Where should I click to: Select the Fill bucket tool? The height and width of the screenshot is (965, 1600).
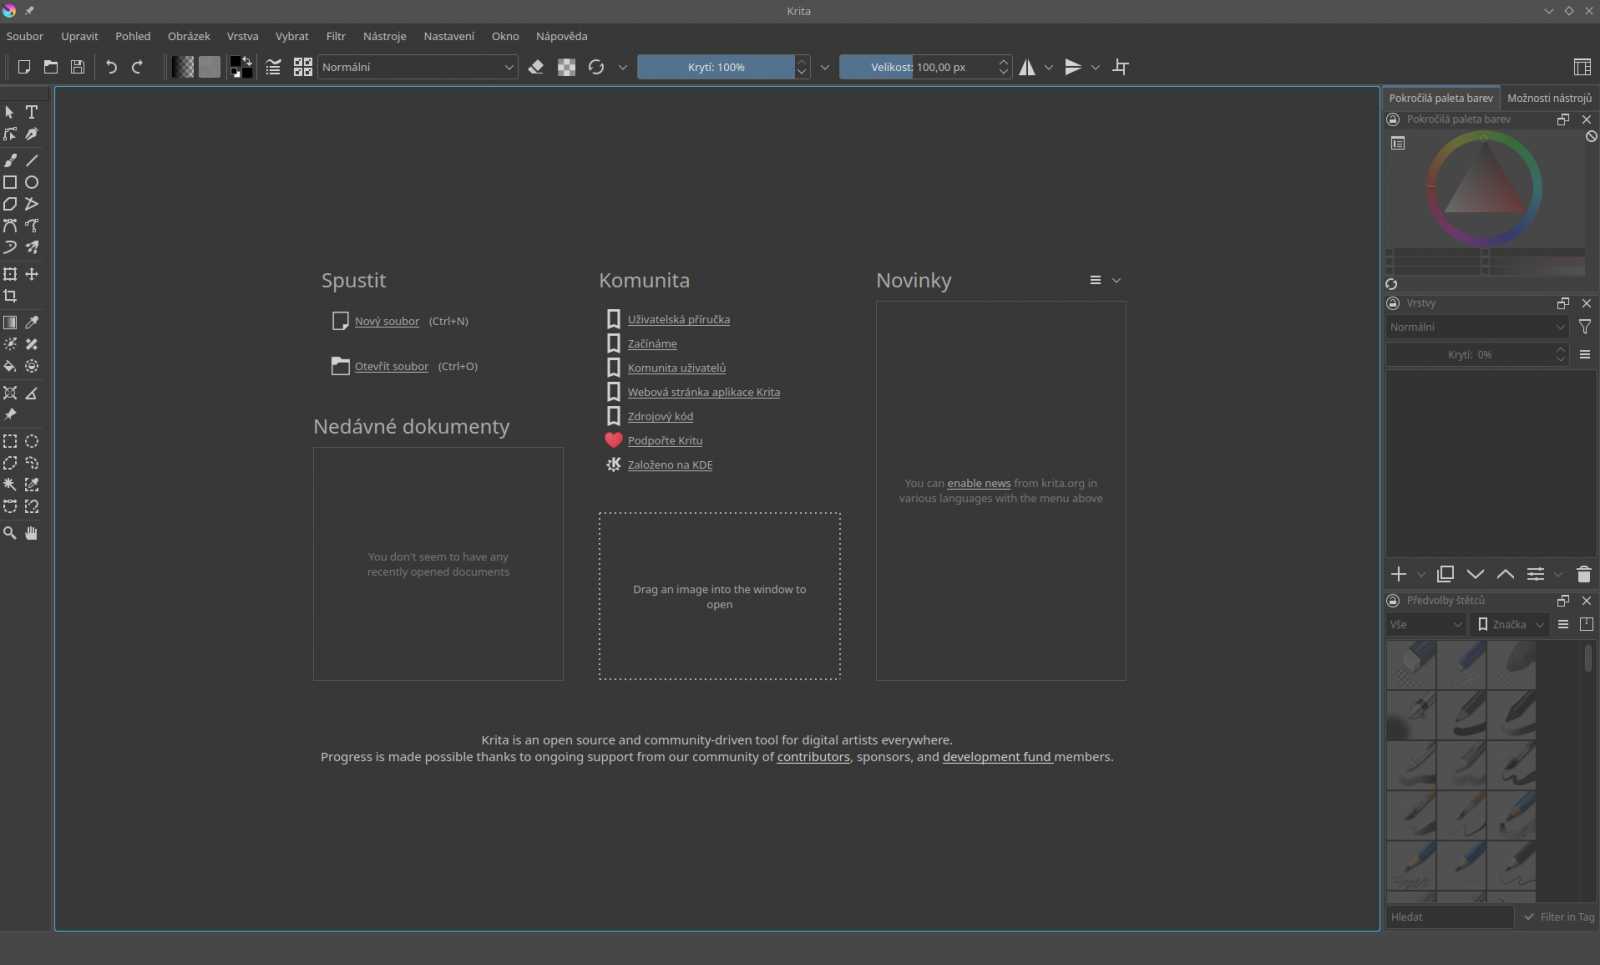[x=10, y=366]
